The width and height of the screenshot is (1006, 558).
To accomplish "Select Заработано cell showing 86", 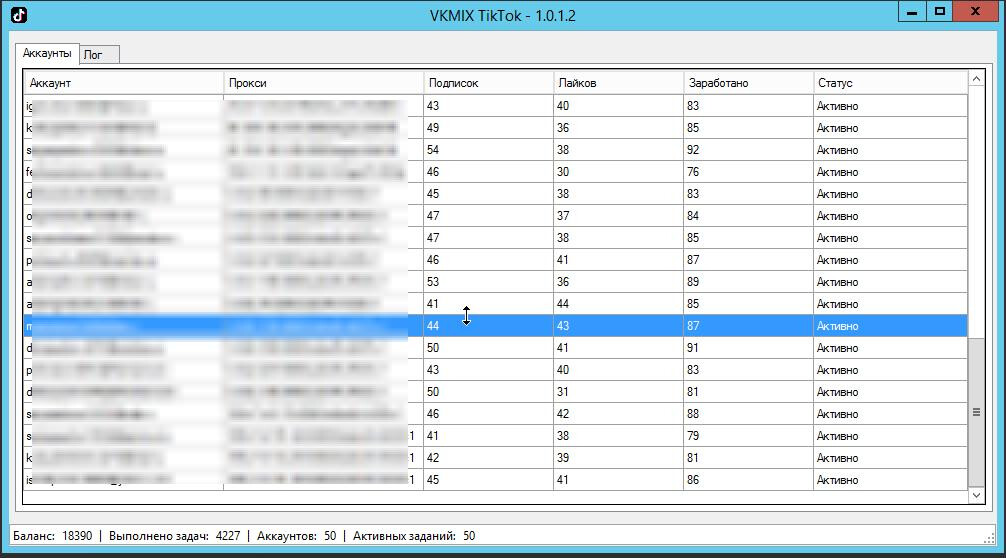I will [748, 480].
